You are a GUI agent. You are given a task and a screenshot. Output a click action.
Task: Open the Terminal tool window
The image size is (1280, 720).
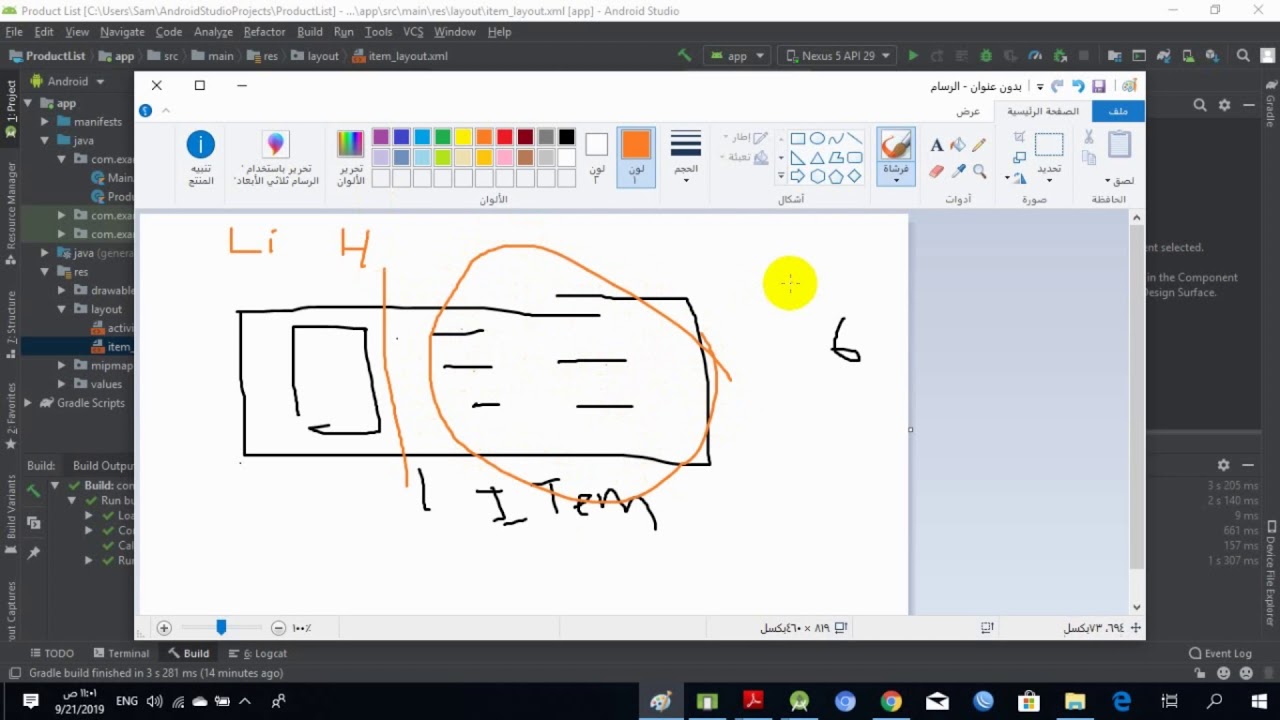120,653
